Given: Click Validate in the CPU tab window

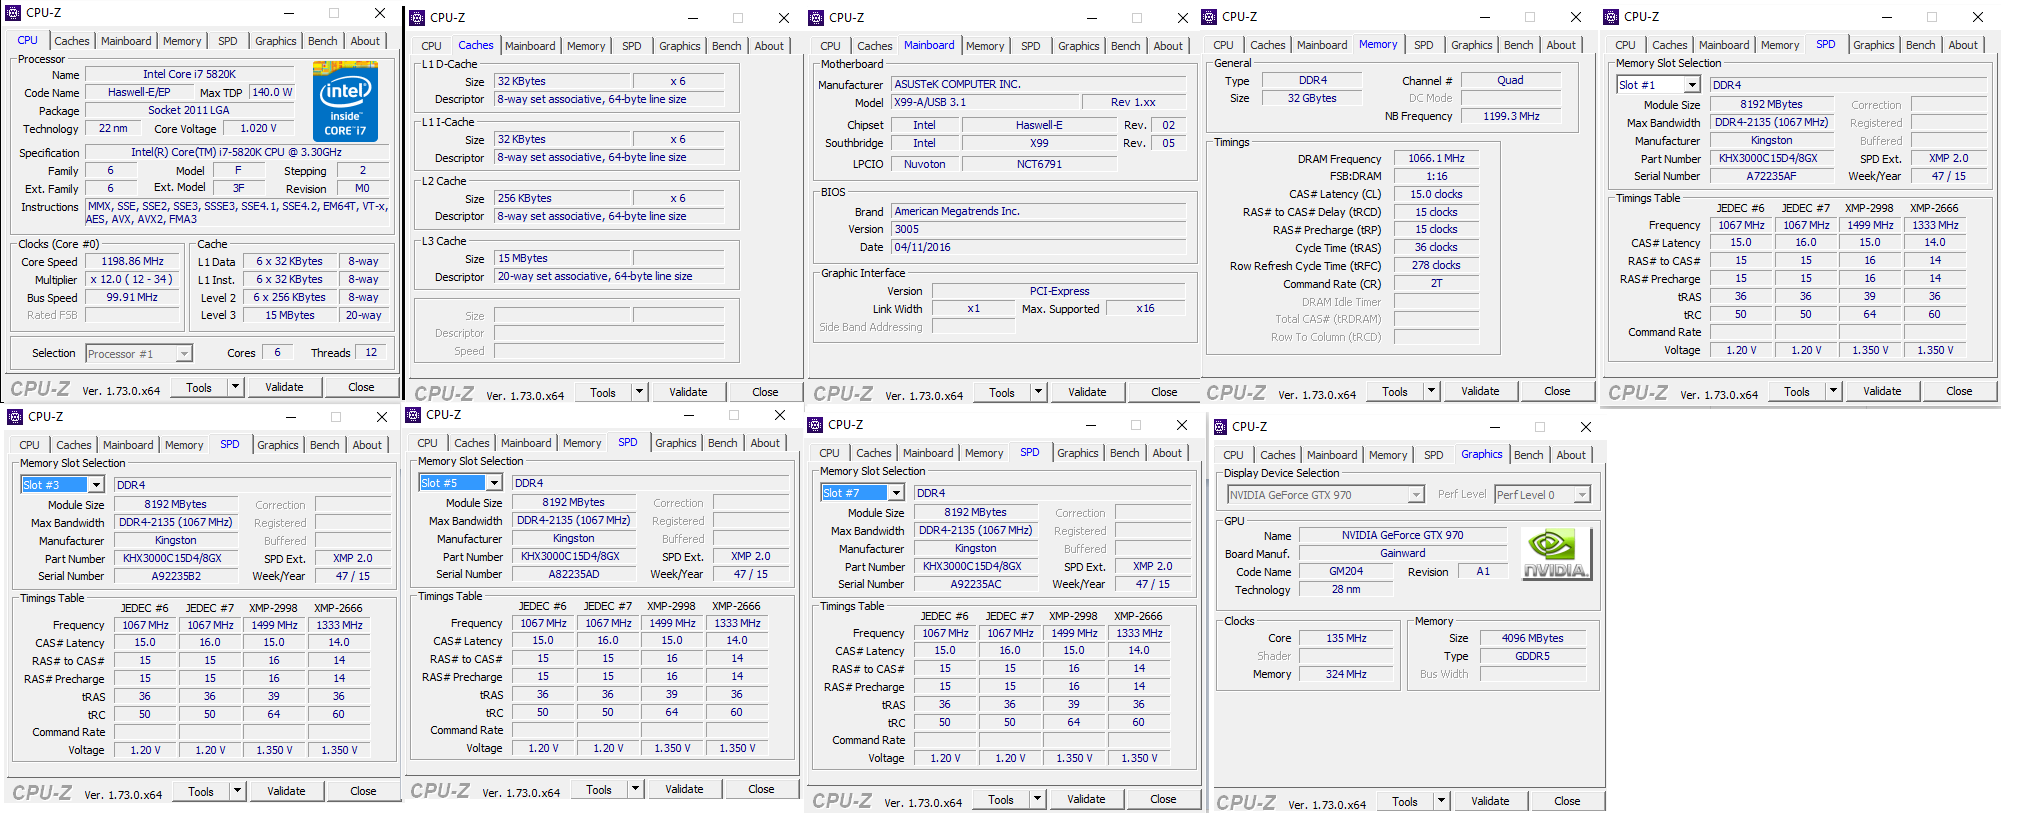Looking at the screenshot, I should 284,387.
